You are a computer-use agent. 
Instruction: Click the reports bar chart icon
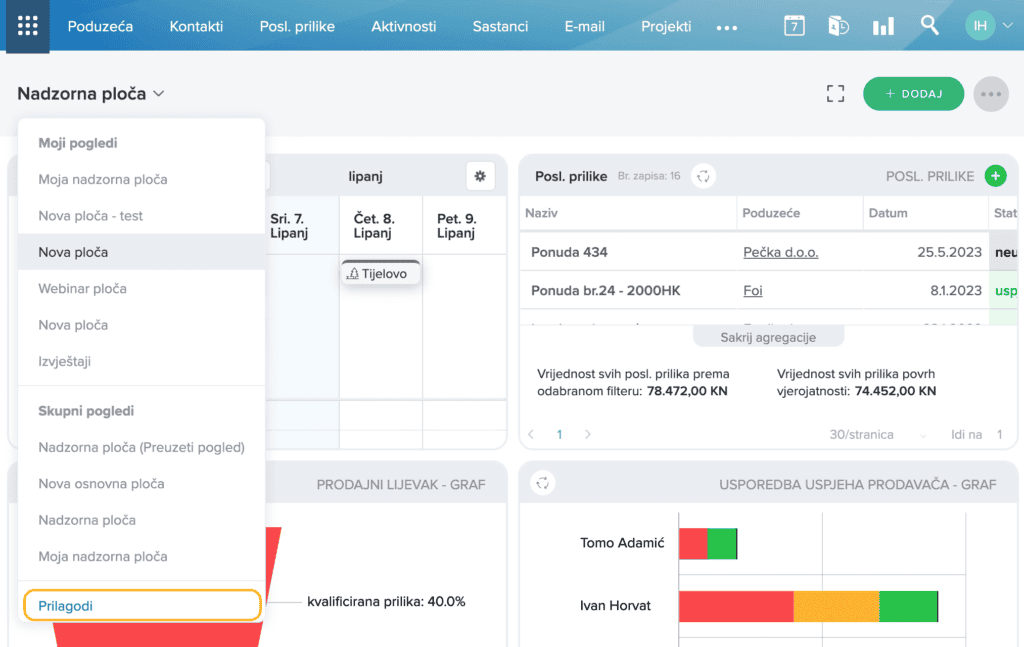[883, 27]
